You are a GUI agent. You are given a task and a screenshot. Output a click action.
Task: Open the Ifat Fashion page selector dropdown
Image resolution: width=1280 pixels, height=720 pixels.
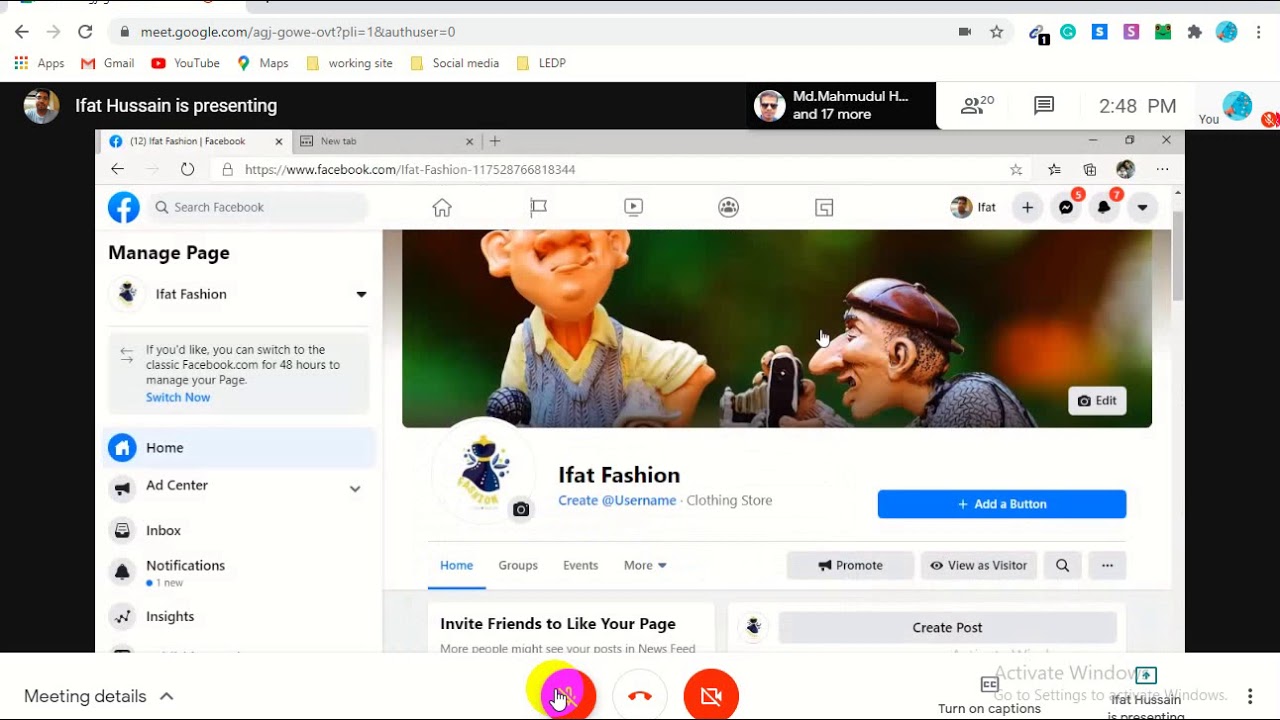tap(361, 294)
